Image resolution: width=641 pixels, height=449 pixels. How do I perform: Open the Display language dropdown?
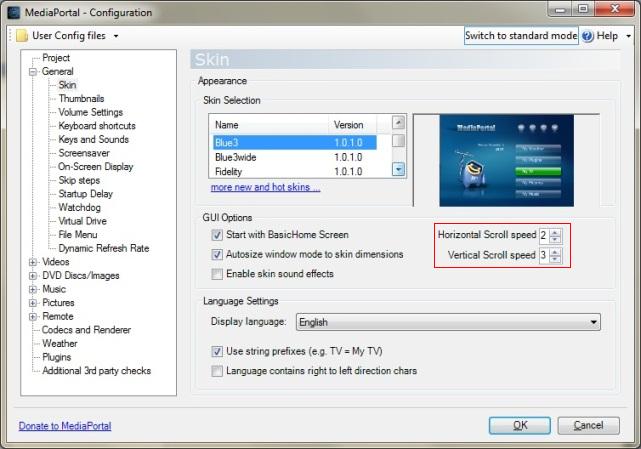[448, 322]
